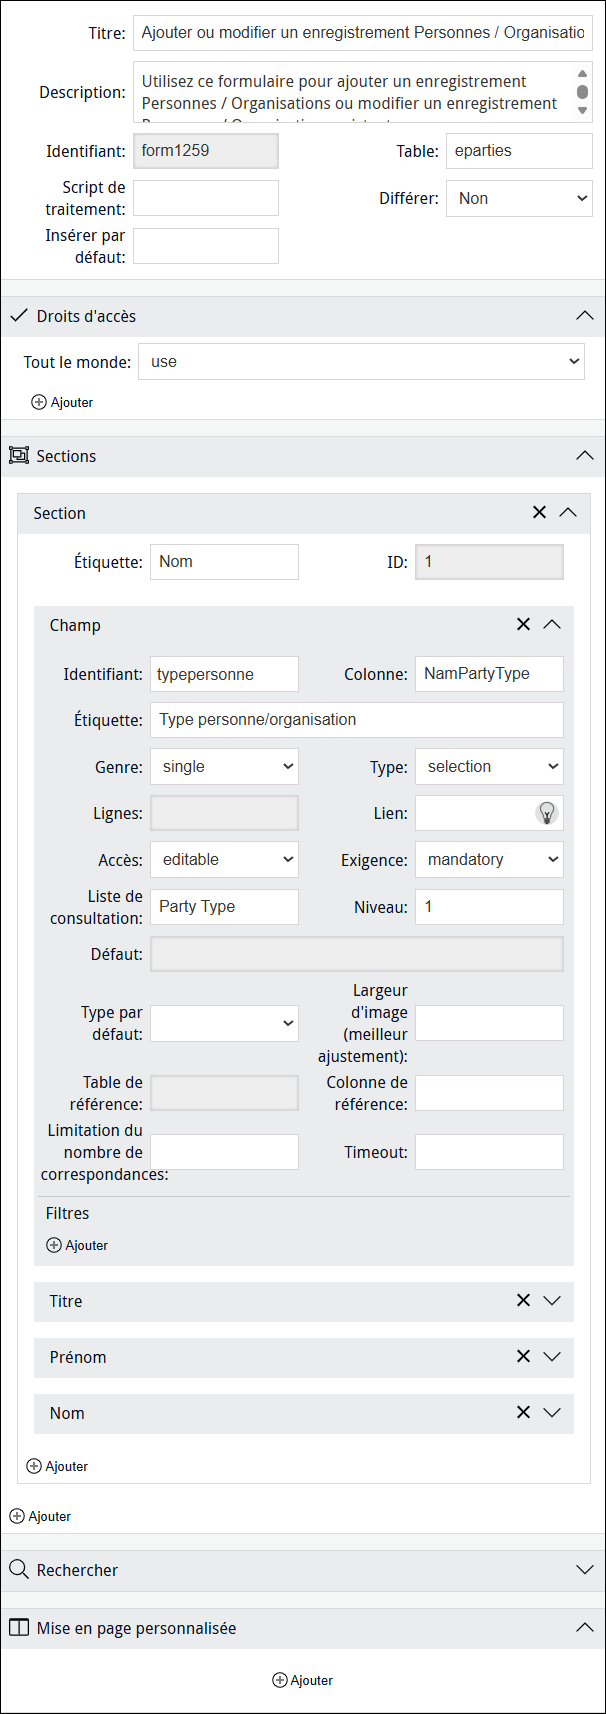Click the Largeur d'image input field

pyautogui.click(x=489, y=1023)
